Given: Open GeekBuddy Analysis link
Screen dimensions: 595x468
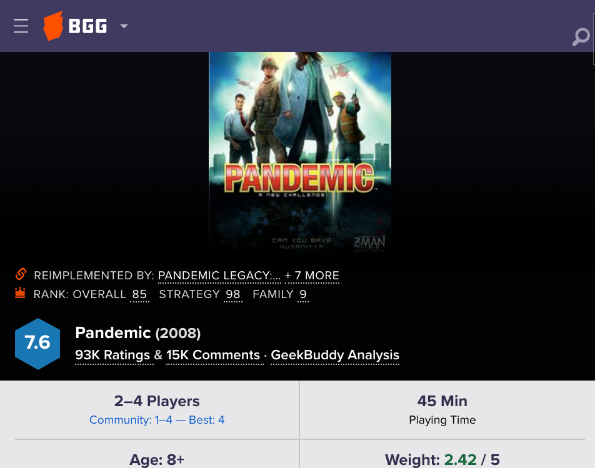Looking at the screenshot, I should (x=335, y=355).
